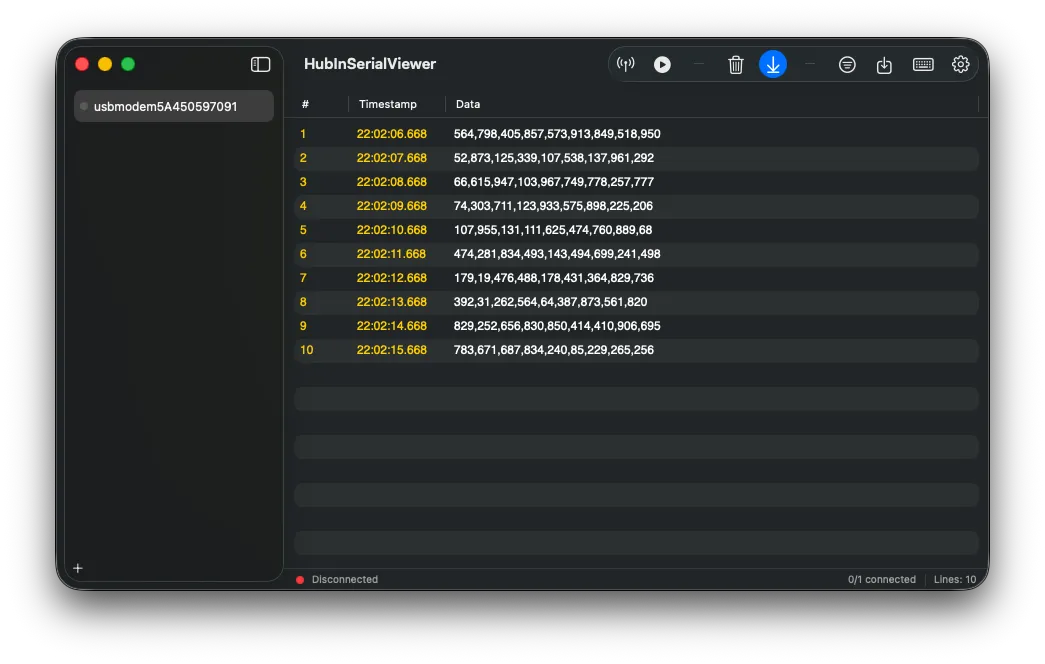Click the HubInSerialViewer window title

point(370,64)
